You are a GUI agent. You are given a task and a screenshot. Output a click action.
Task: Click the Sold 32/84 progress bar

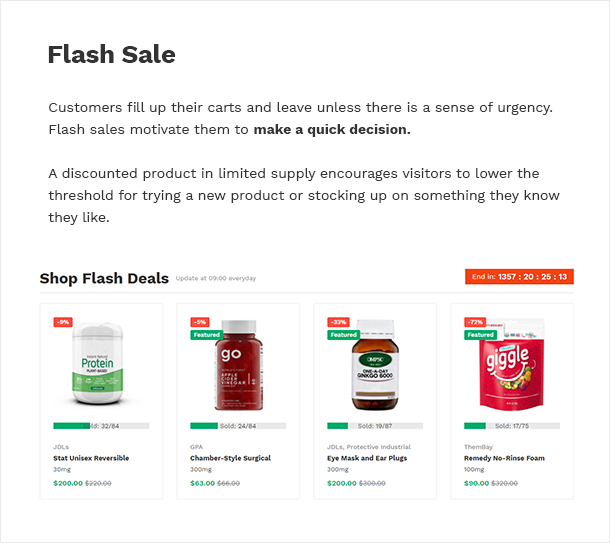(x=101, y=426)
